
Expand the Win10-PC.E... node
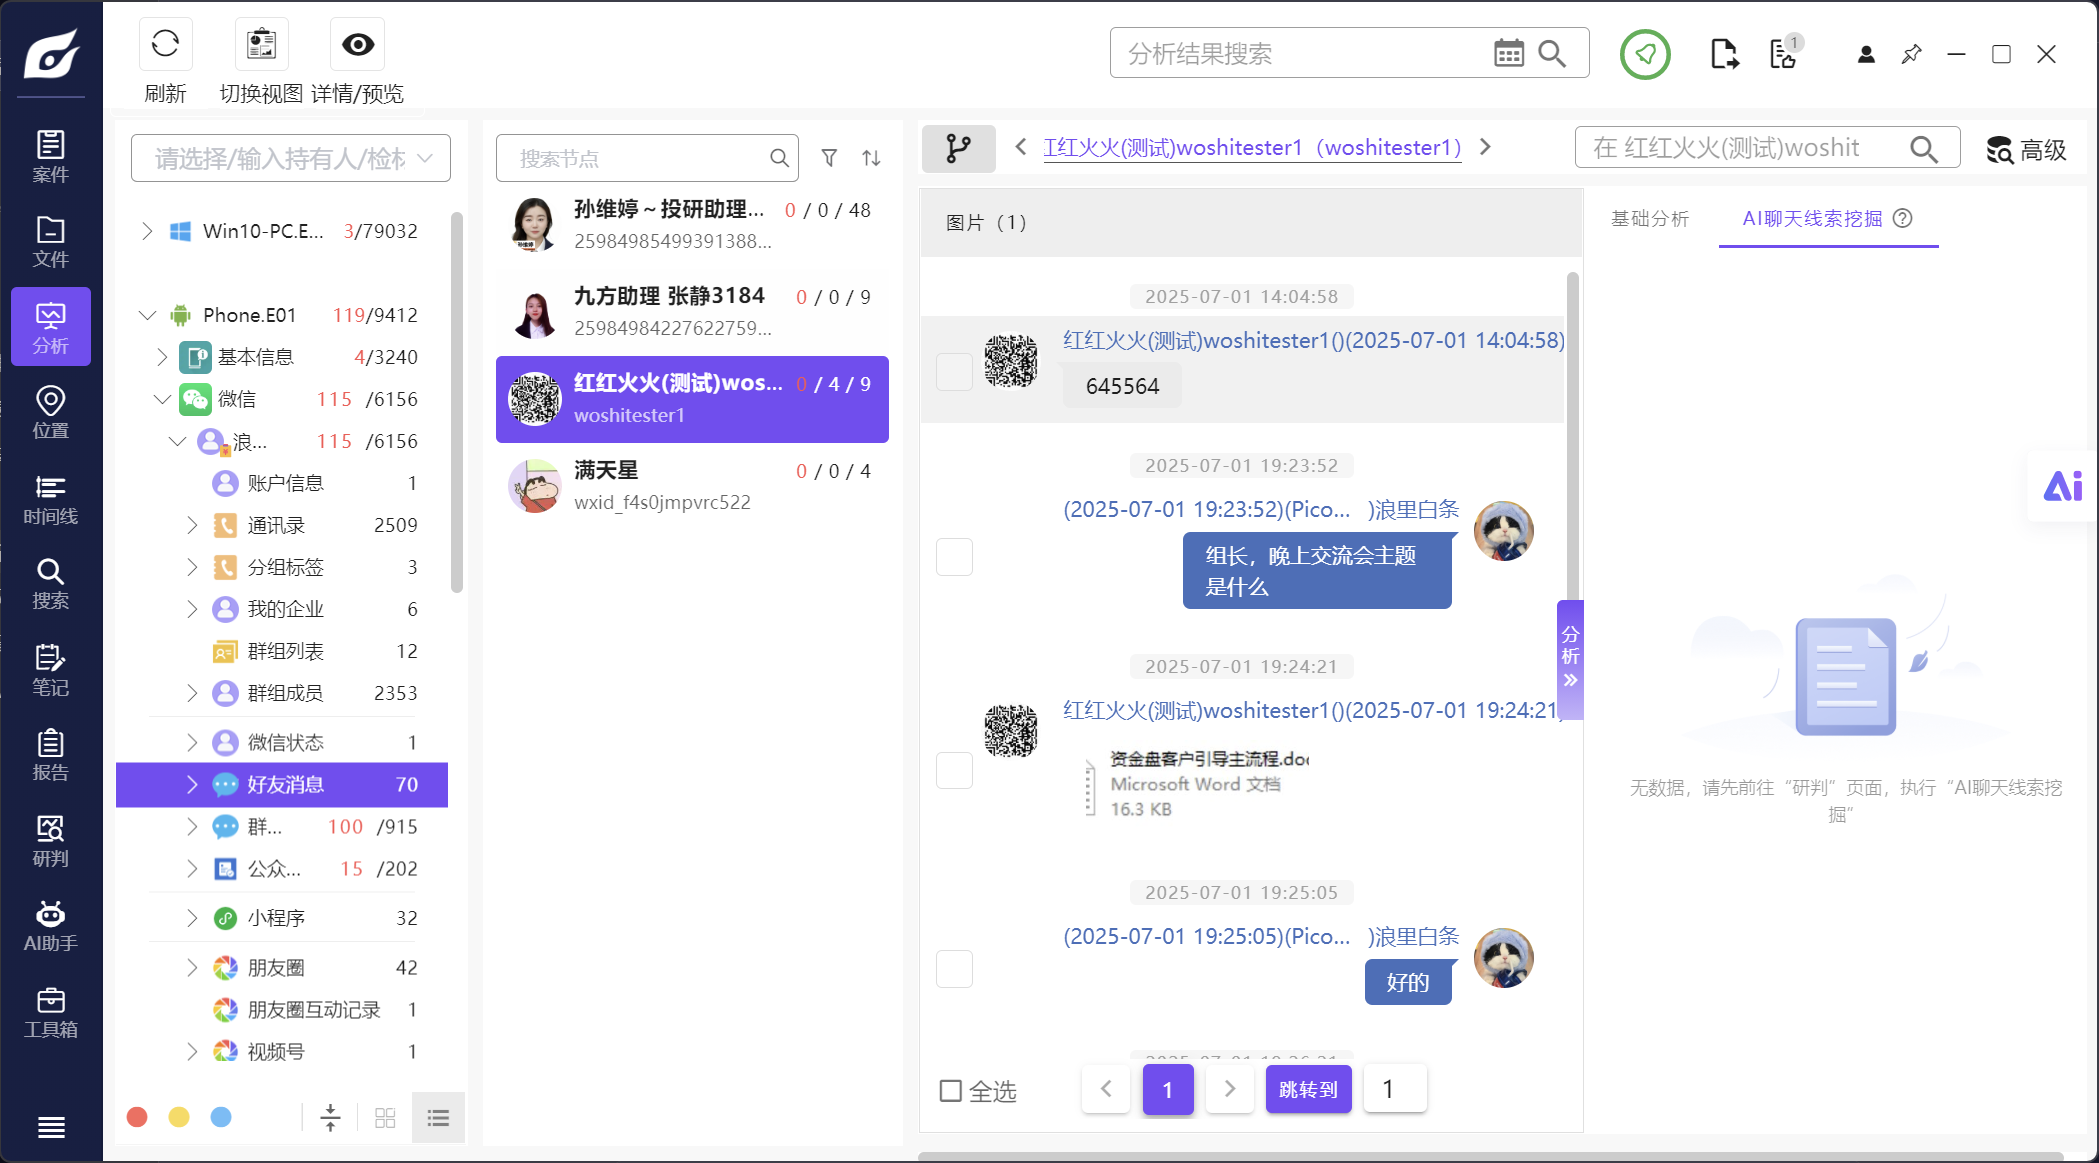click(147, 231)
